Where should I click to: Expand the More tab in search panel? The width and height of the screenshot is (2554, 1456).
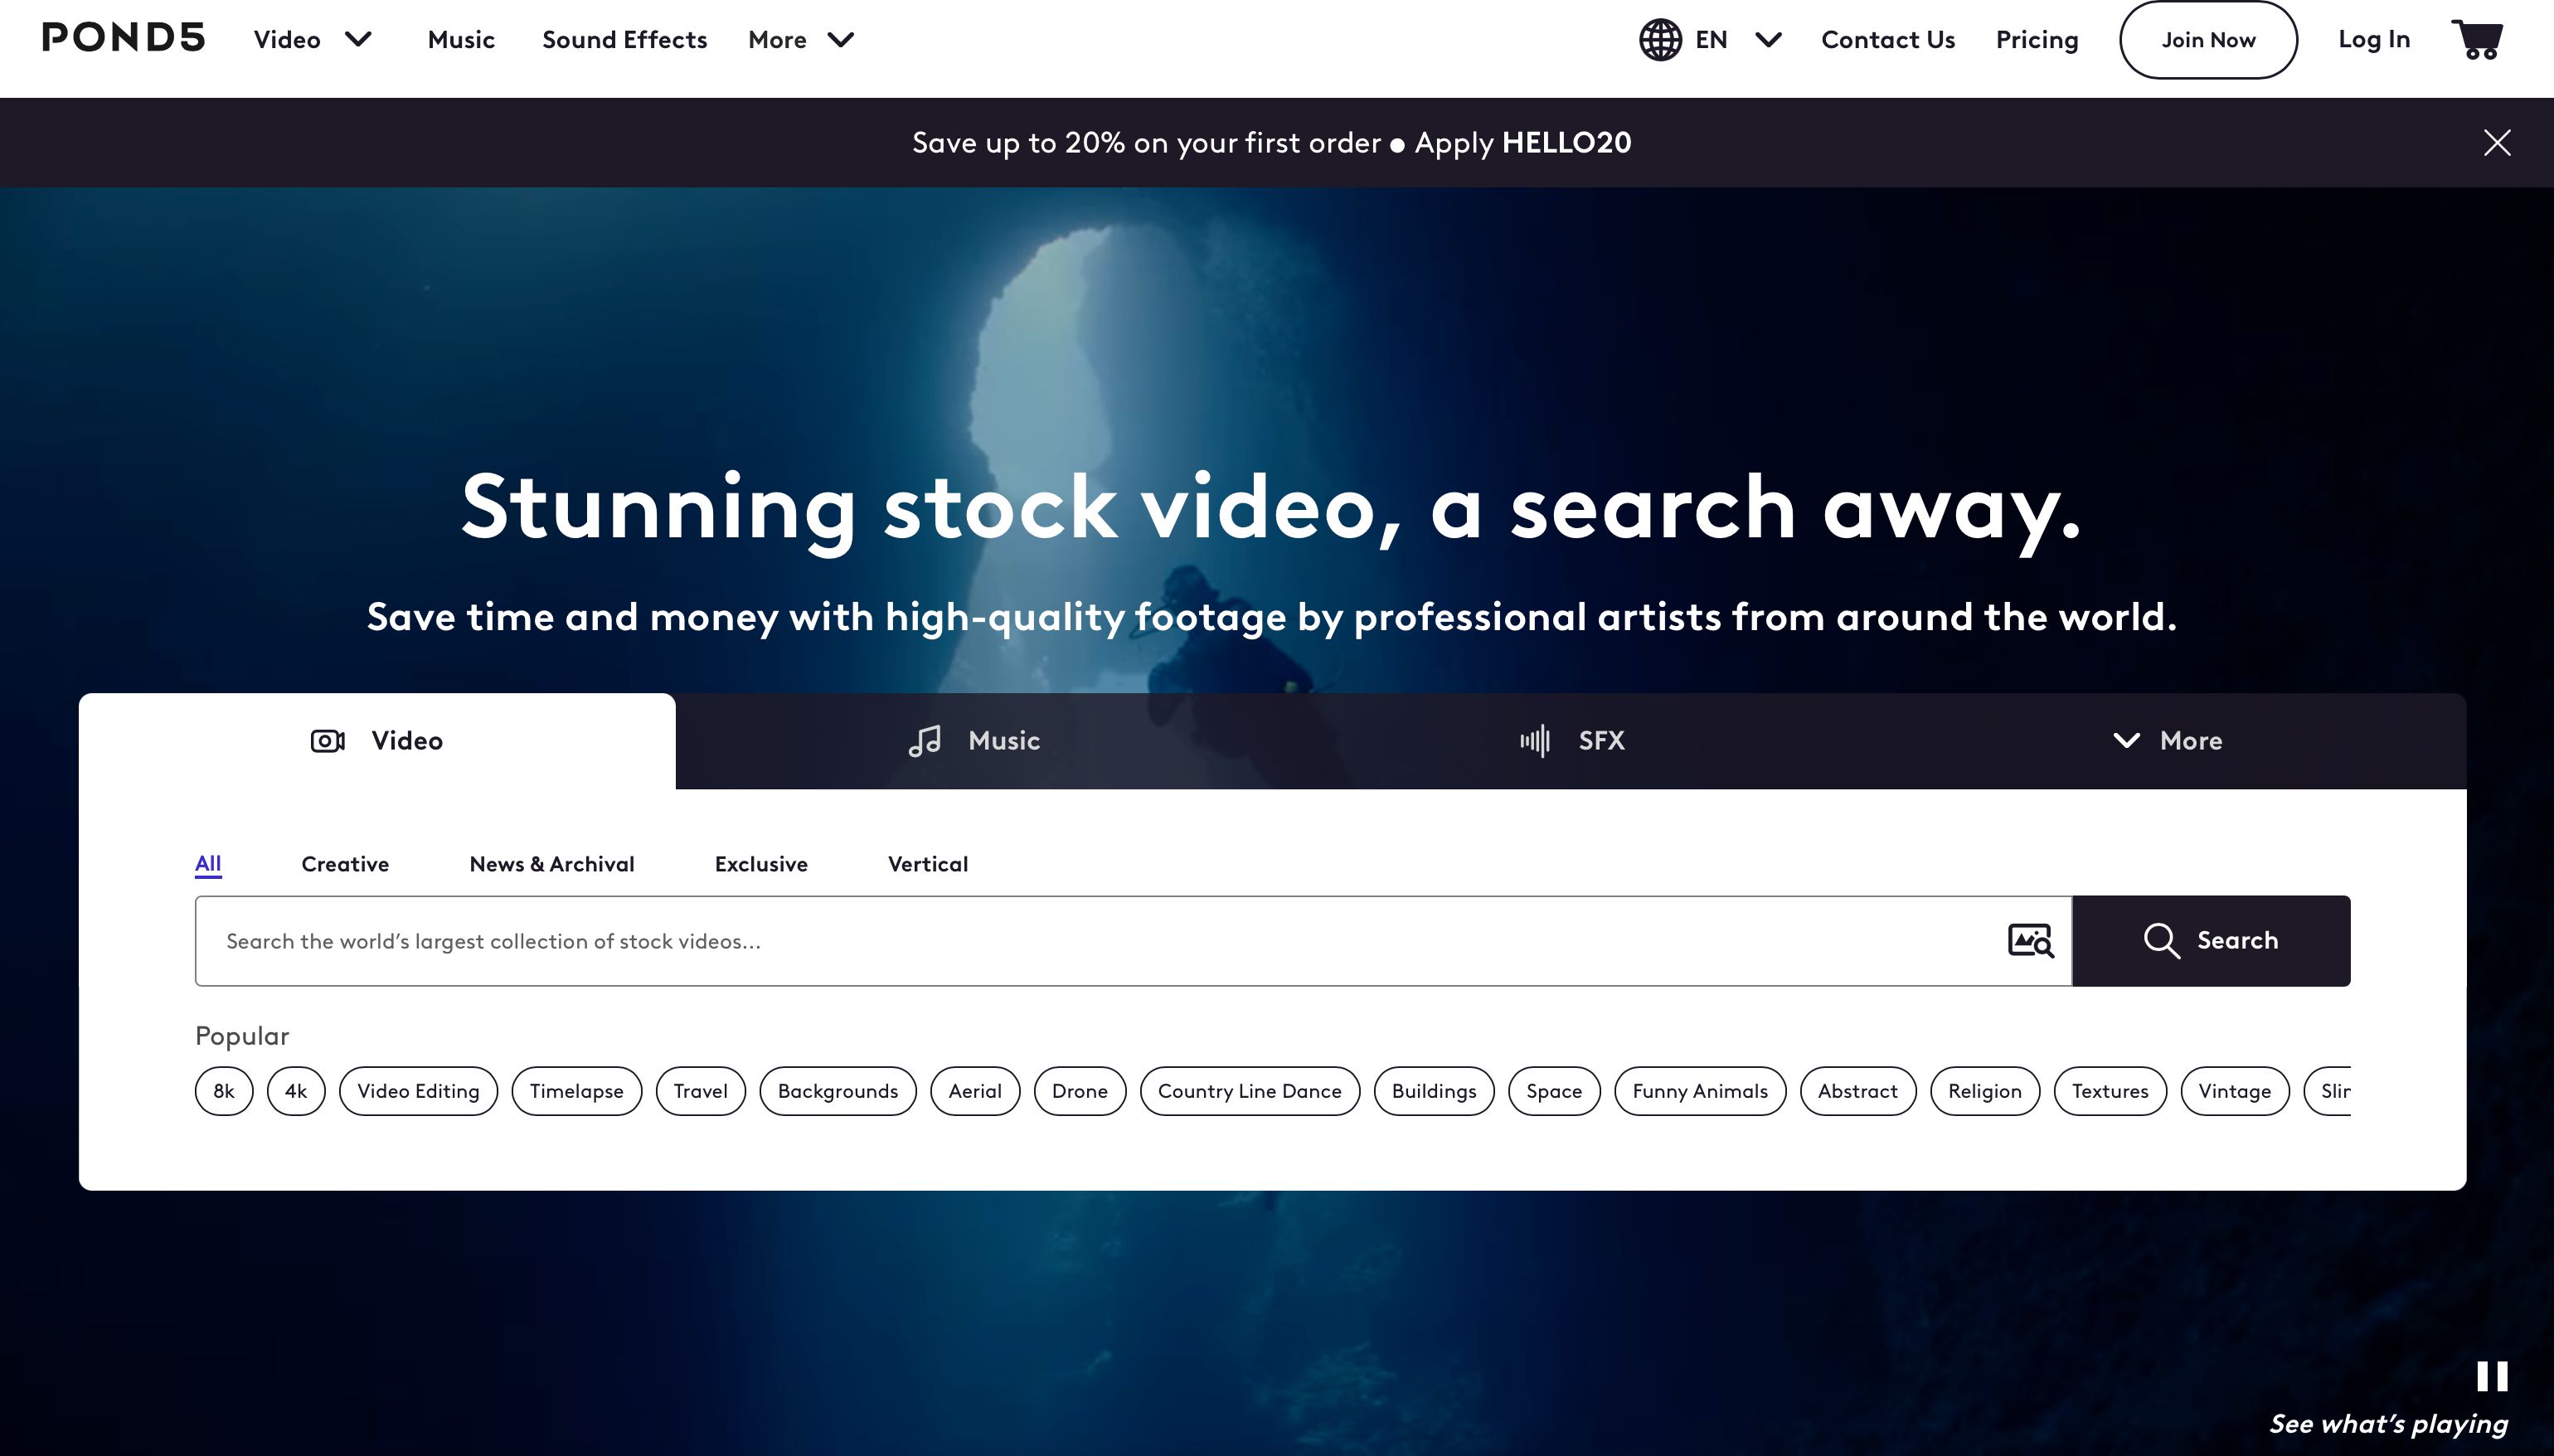tap(2167, 741)
